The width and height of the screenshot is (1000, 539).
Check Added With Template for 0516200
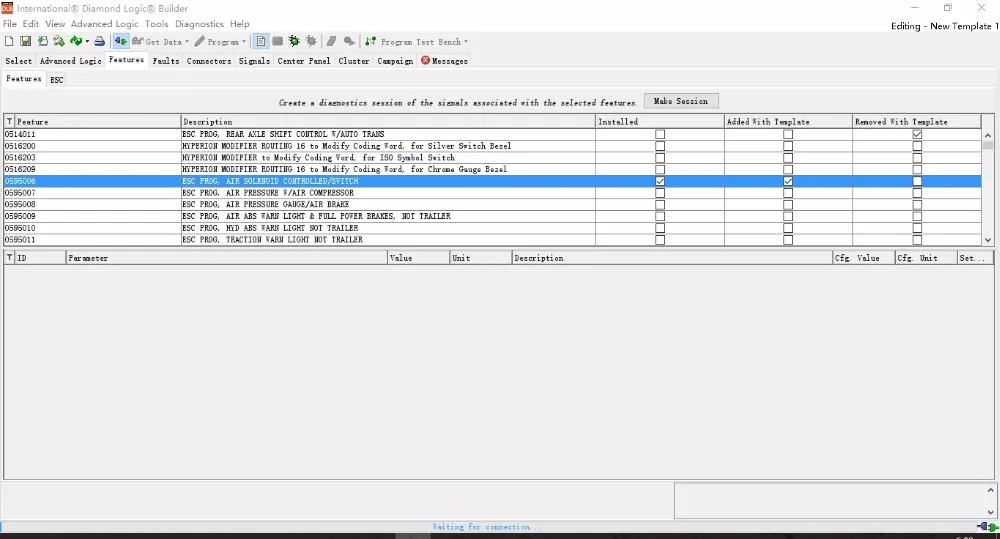[x=788, y=146]
